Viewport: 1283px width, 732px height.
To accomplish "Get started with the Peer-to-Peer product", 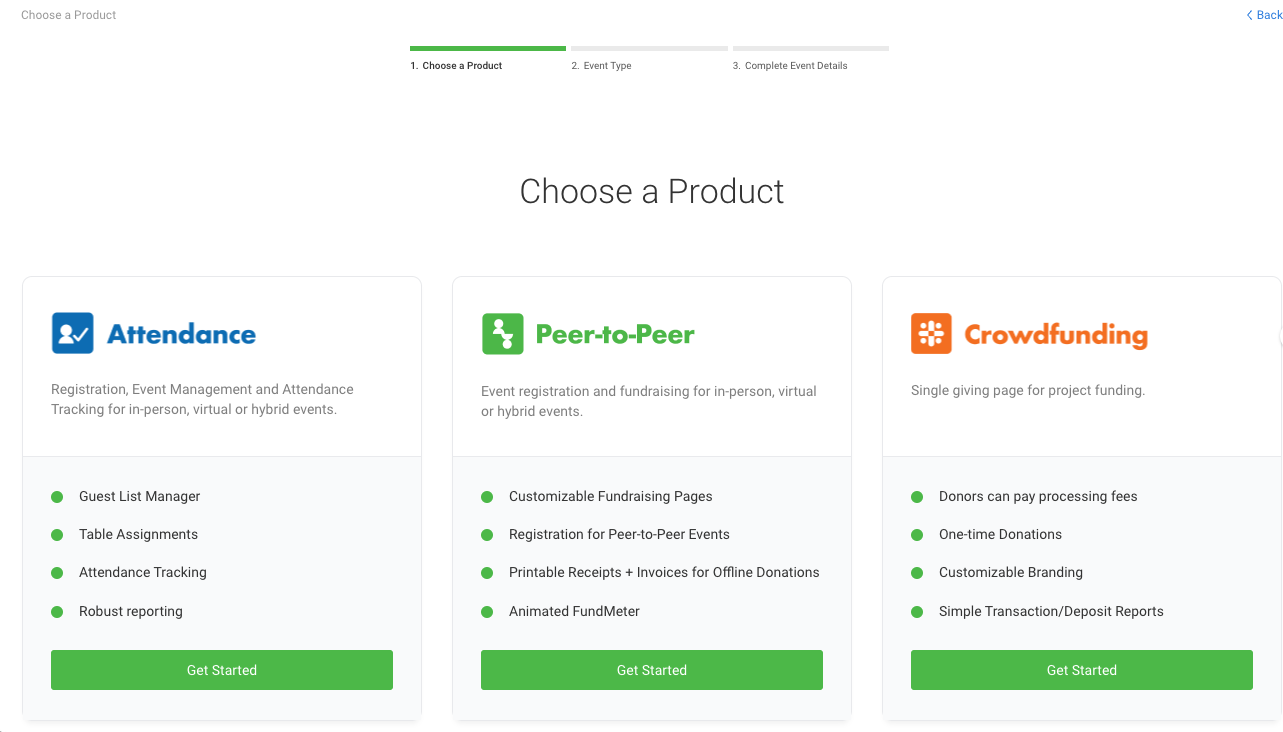I will (x=652, y=670).
